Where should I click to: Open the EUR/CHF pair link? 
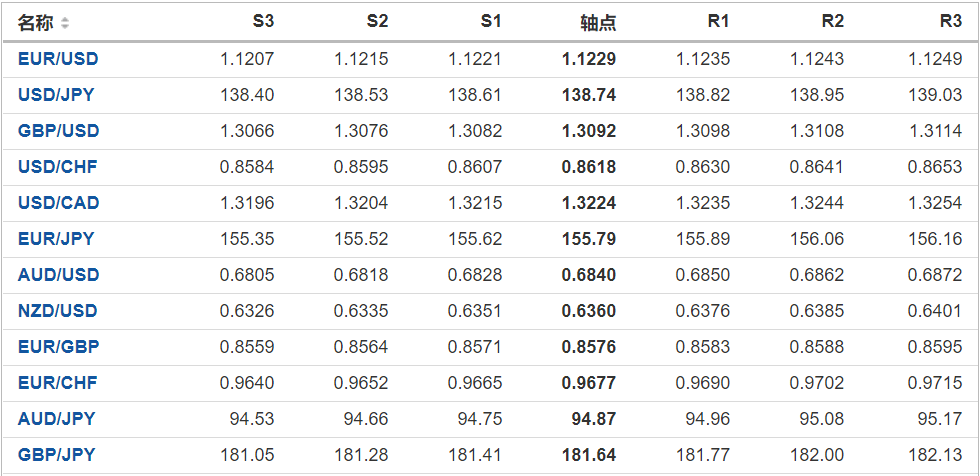point(58,383)
